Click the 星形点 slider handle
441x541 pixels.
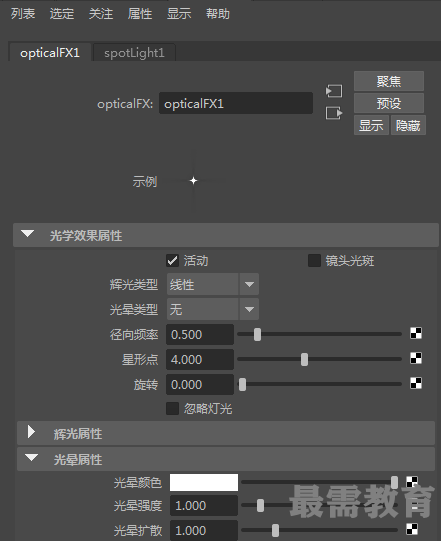coord(304,360)
